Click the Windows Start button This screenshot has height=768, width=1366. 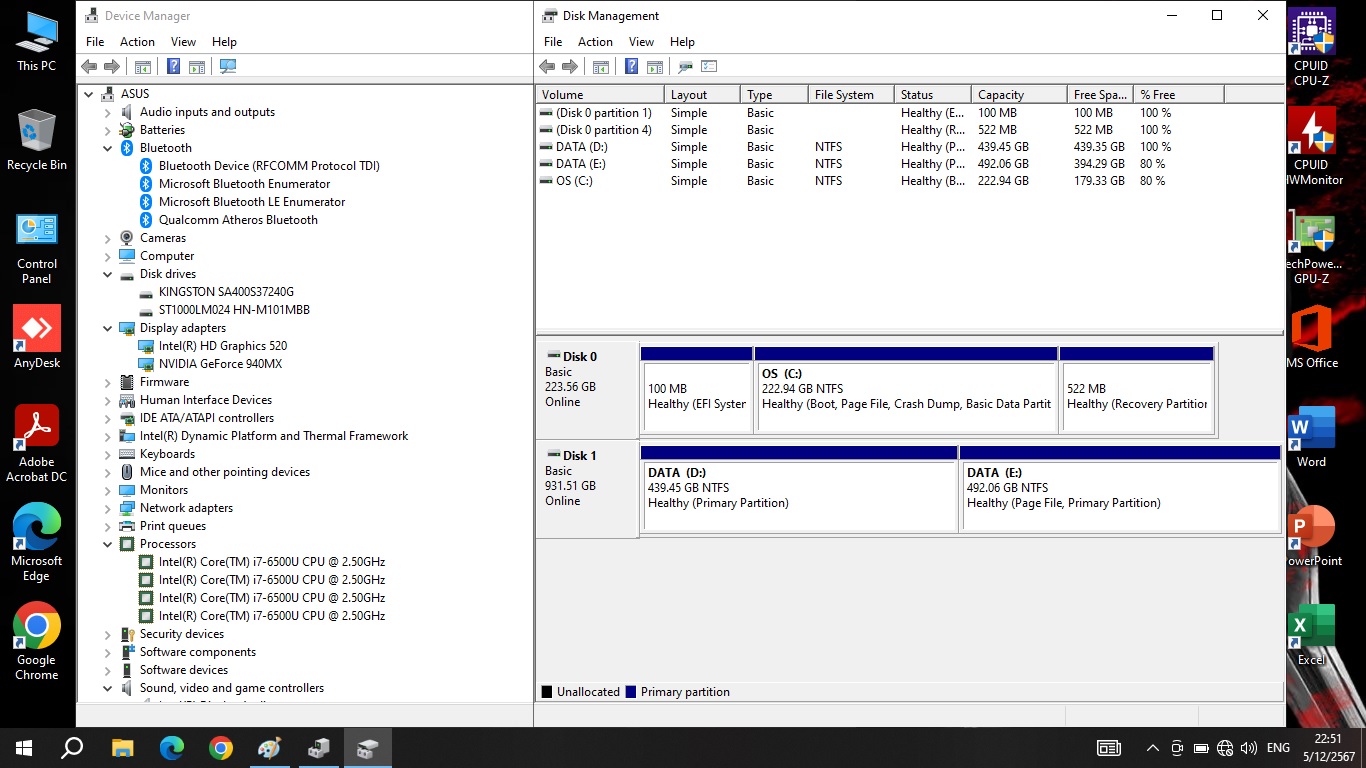pyautogui.click(x=24, y=748)
